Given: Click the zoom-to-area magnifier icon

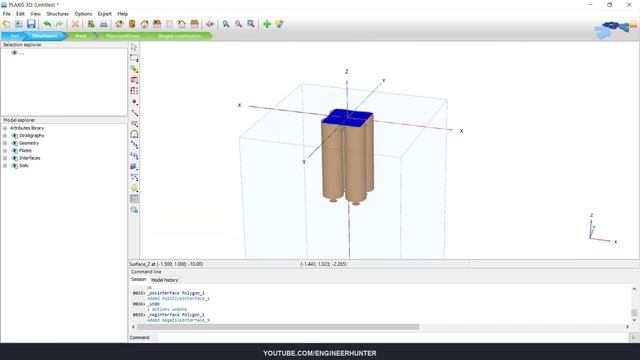Looking at the screenshot, I should [x=251, y=24].
